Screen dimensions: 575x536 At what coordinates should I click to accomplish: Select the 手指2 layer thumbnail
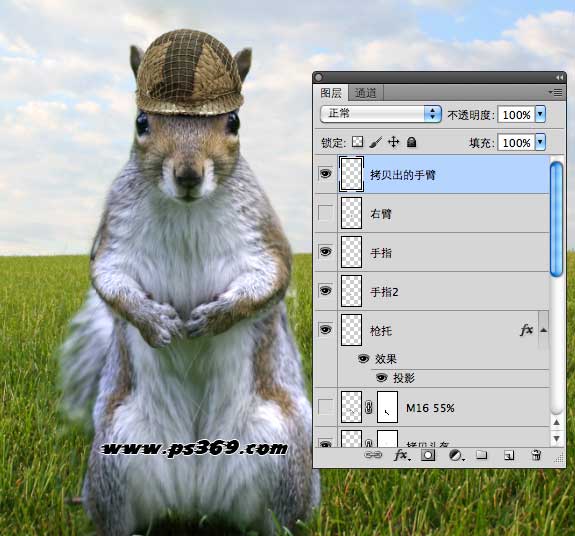351,291
